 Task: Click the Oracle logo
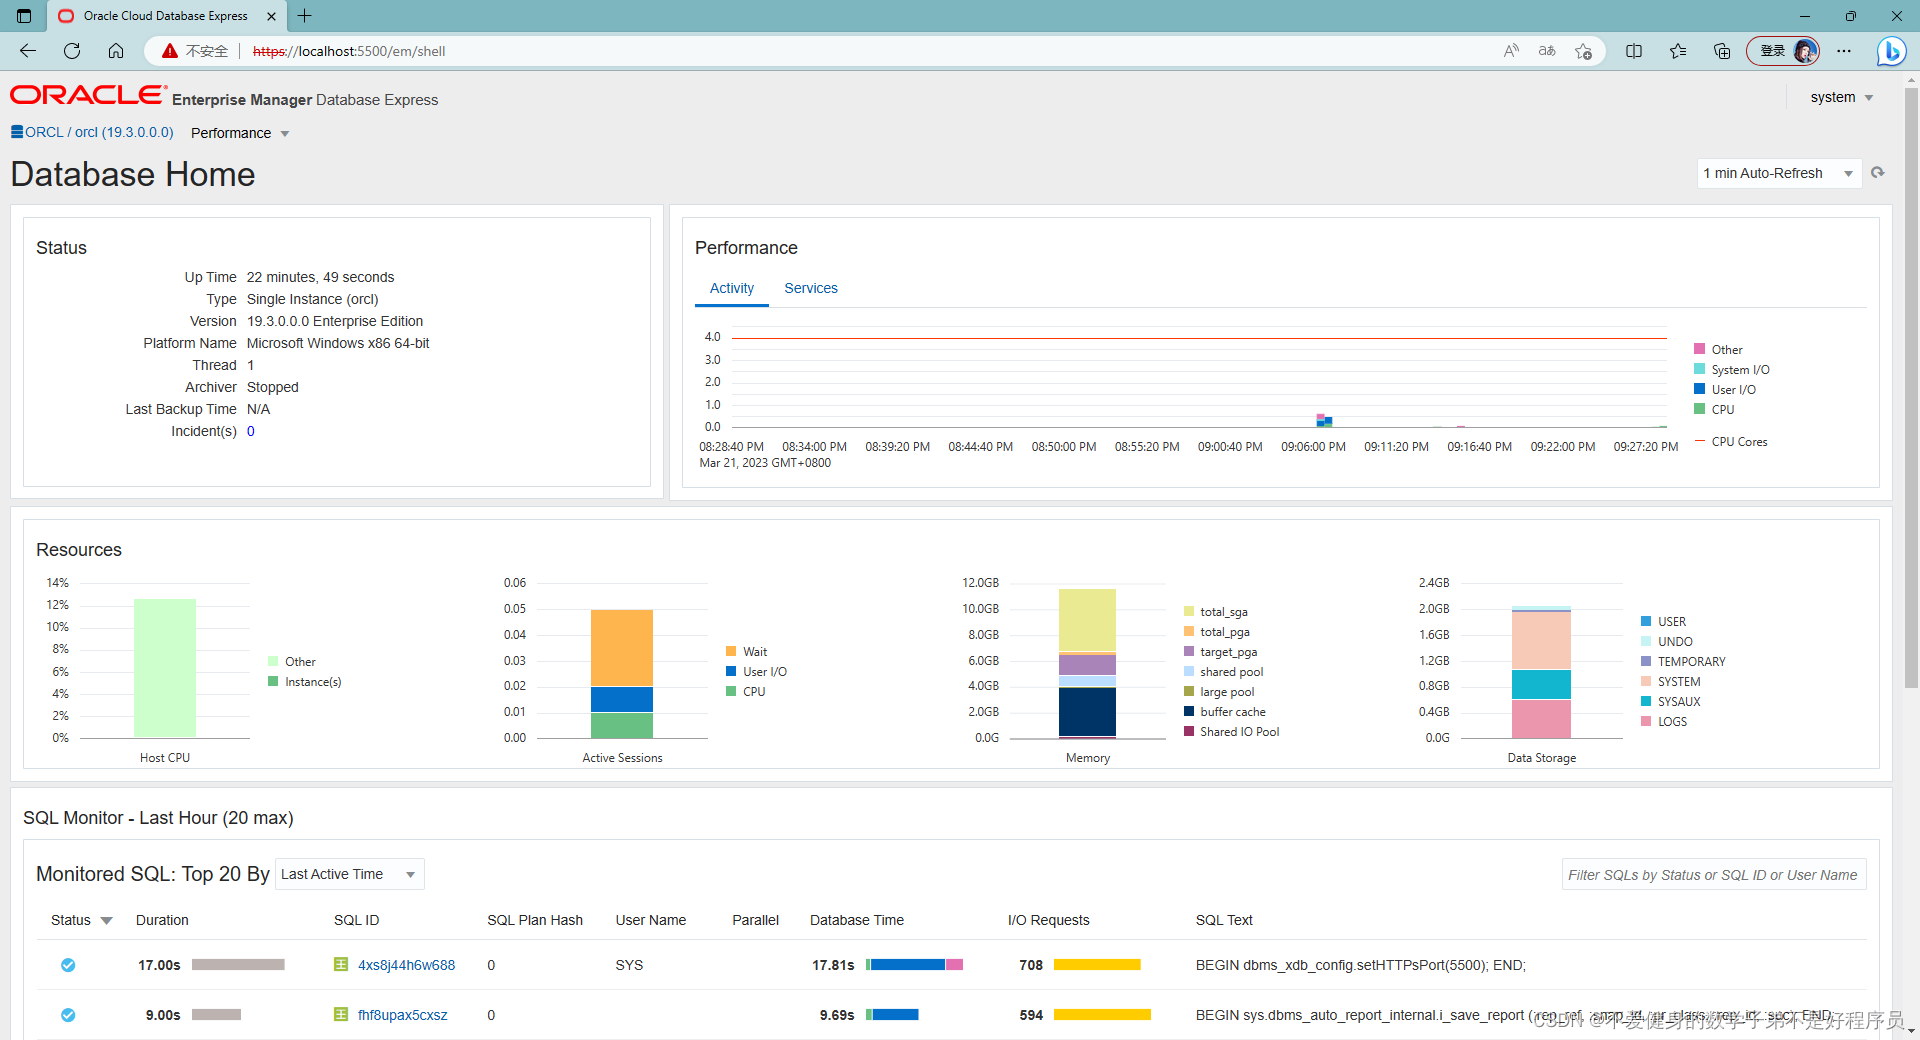click(88, 95)
